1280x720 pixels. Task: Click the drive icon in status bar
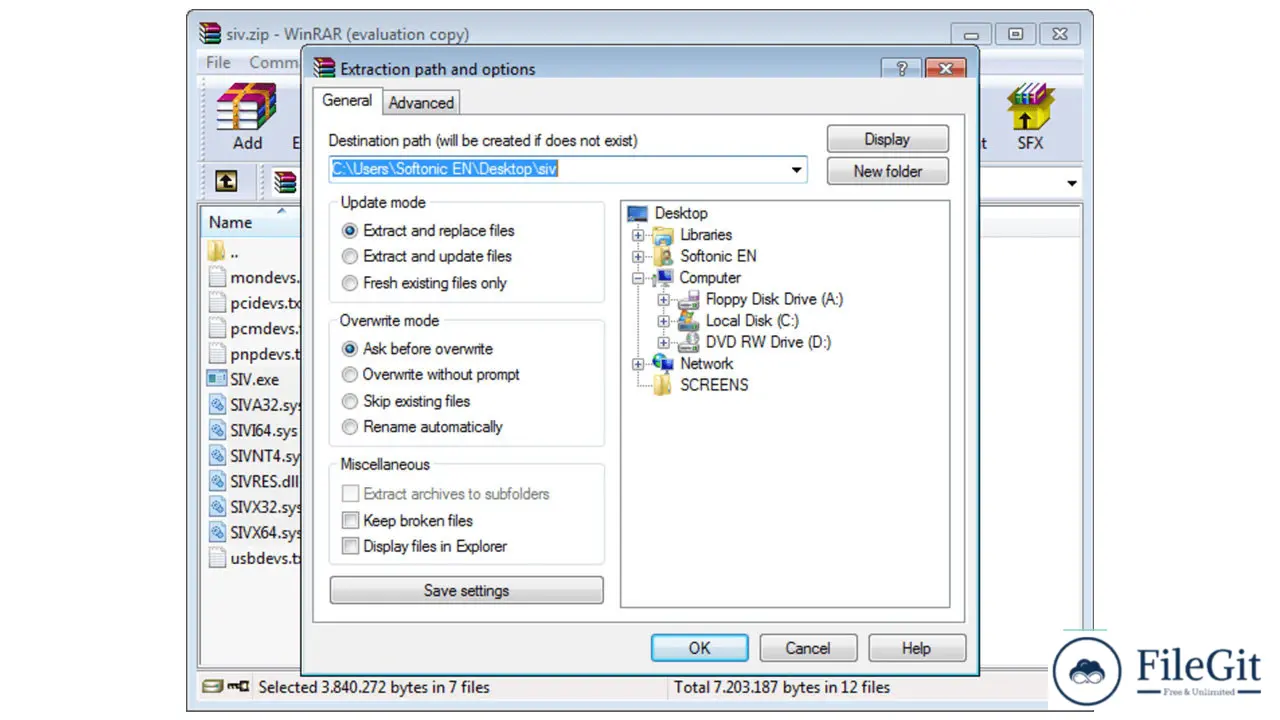[212, 687]
